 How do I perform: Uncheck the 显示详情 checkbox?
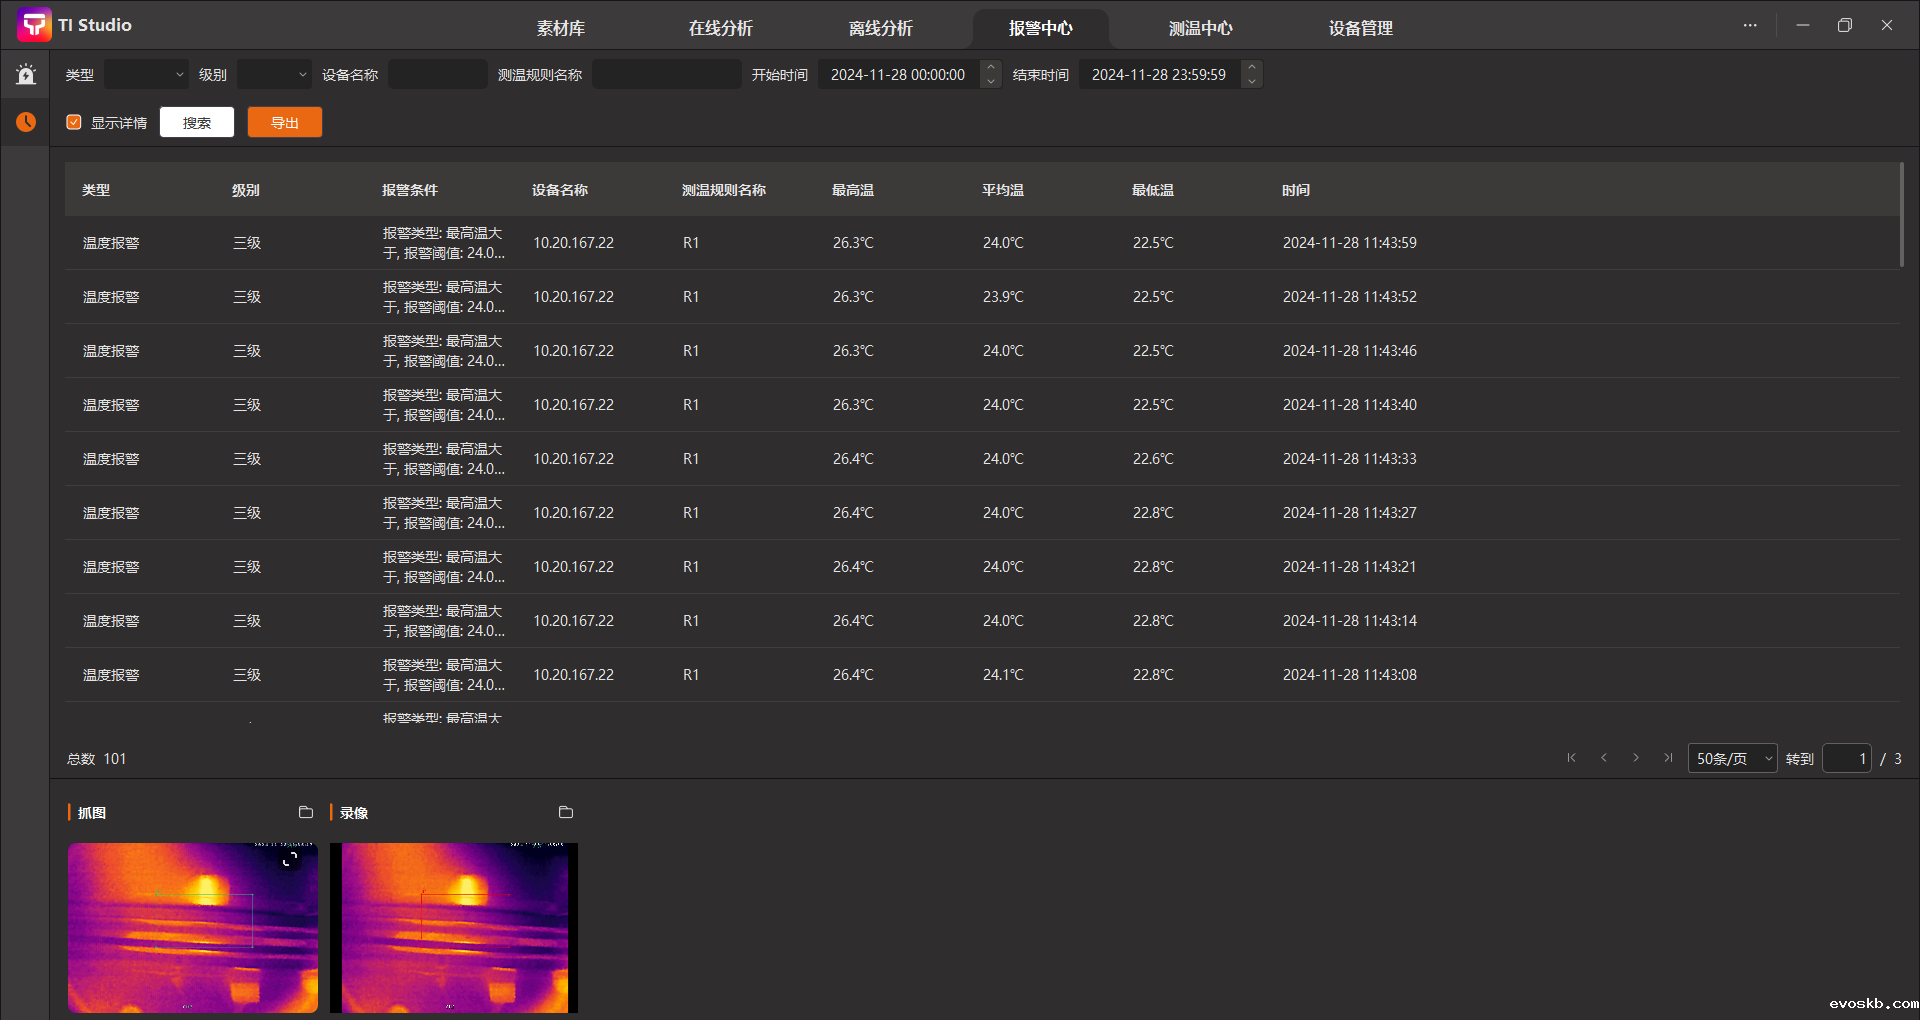pyautogui.click(x=74, y=122)
